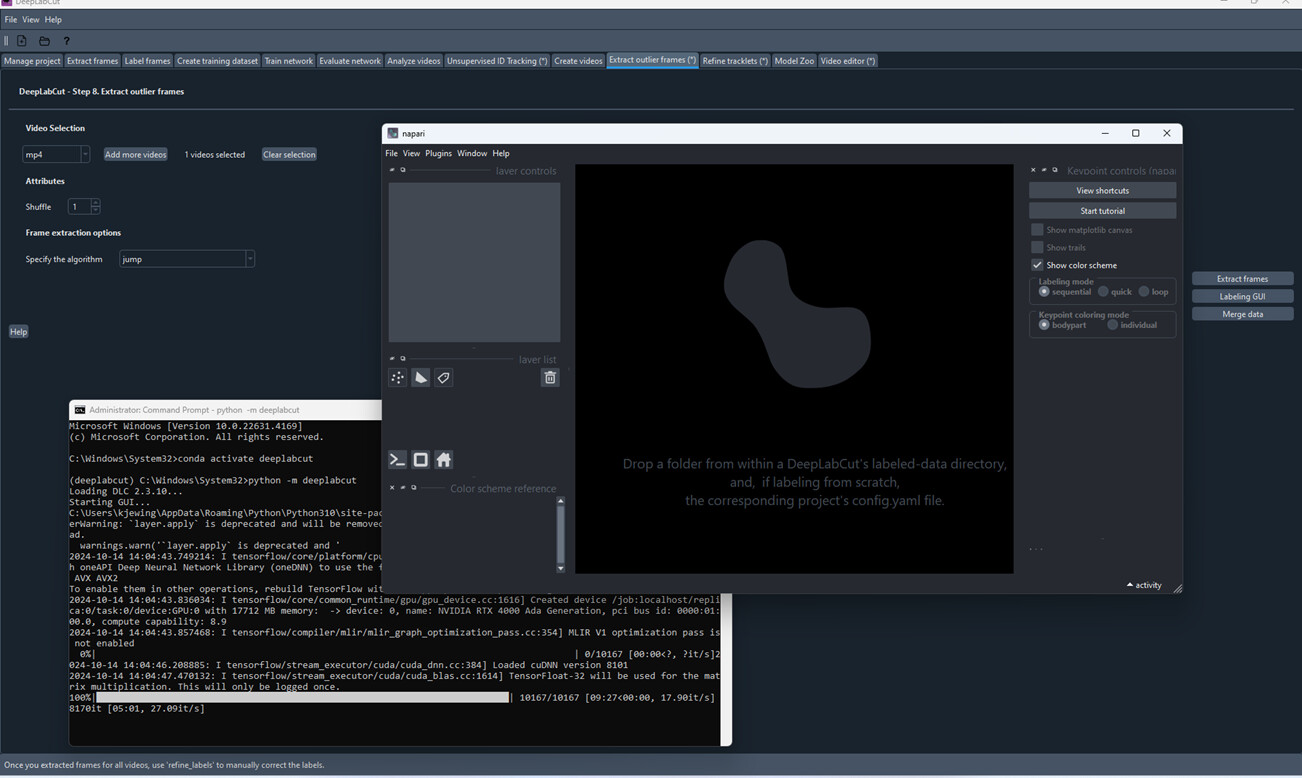Launch the Labeling GUI
Image resolution: width=1302 pixels, height=778 pixels.
click(x=1242, y=296)
